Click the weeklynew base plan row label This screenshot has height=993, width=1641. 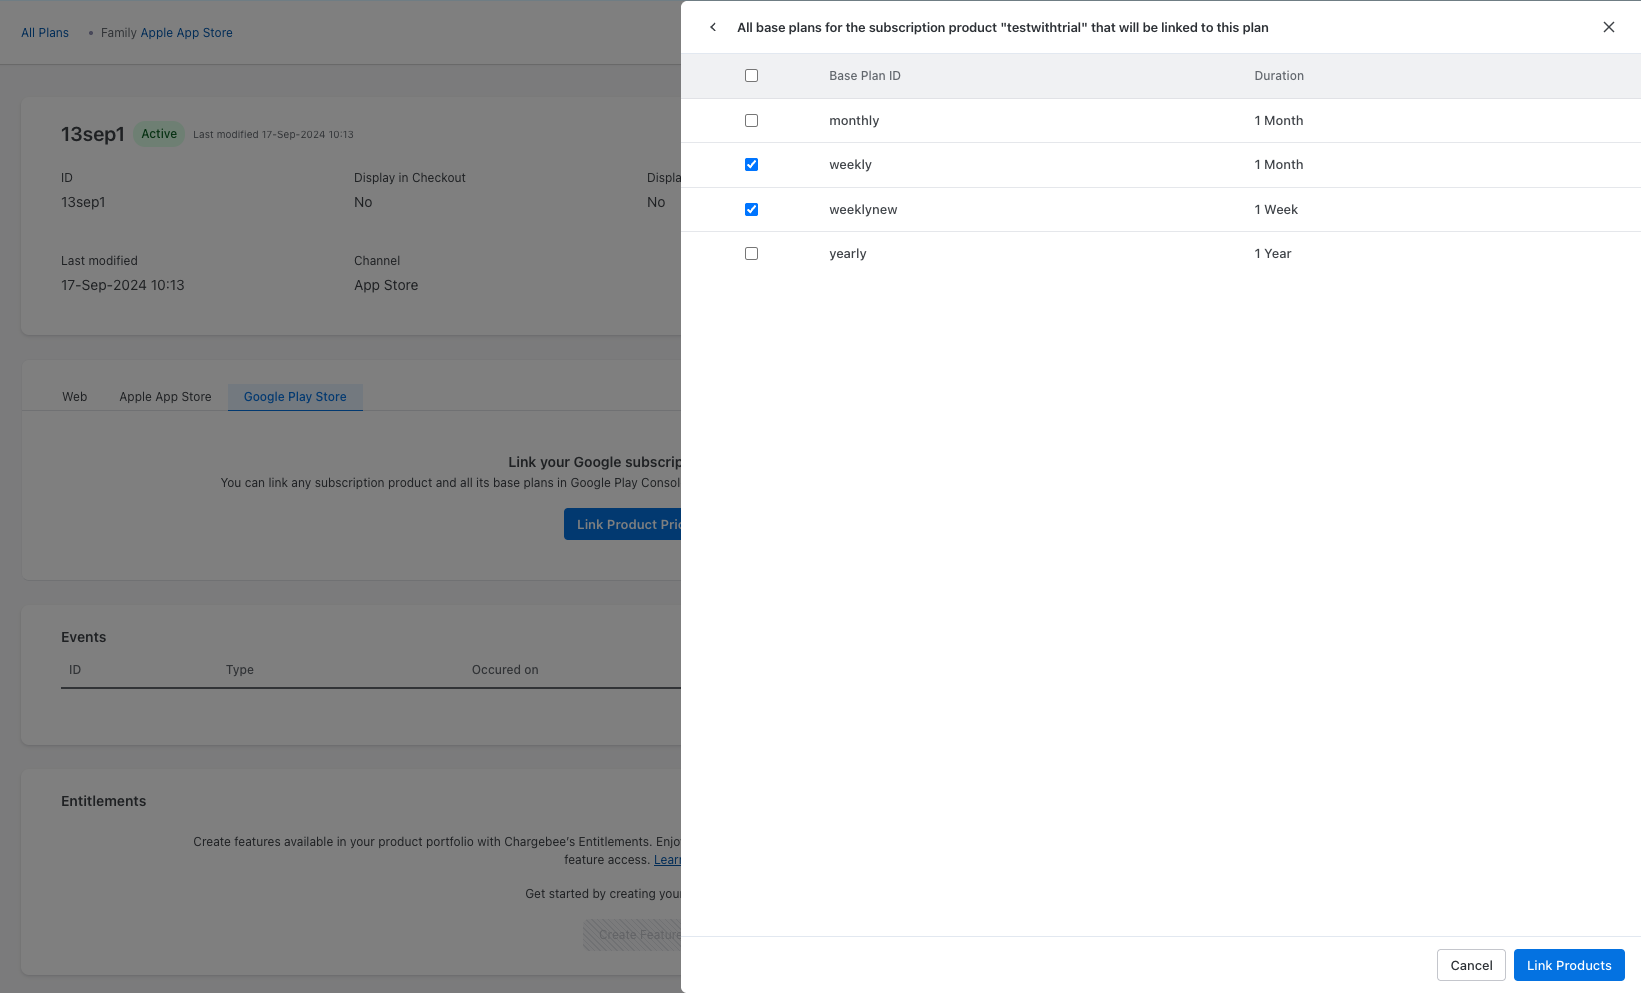click(863, 210)
